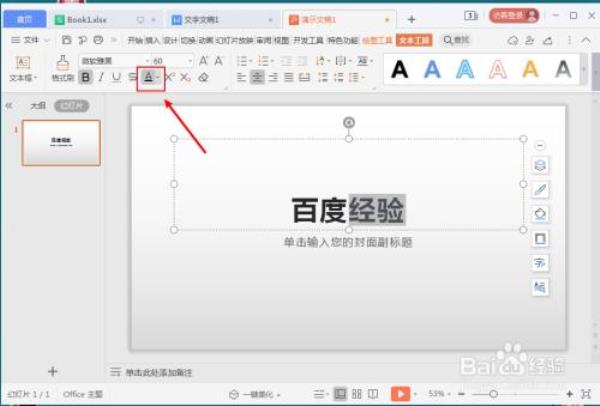Select the pink outline text style A
Image resolution: width=600 pixels, height=406 pixels.
coord(498,70)
